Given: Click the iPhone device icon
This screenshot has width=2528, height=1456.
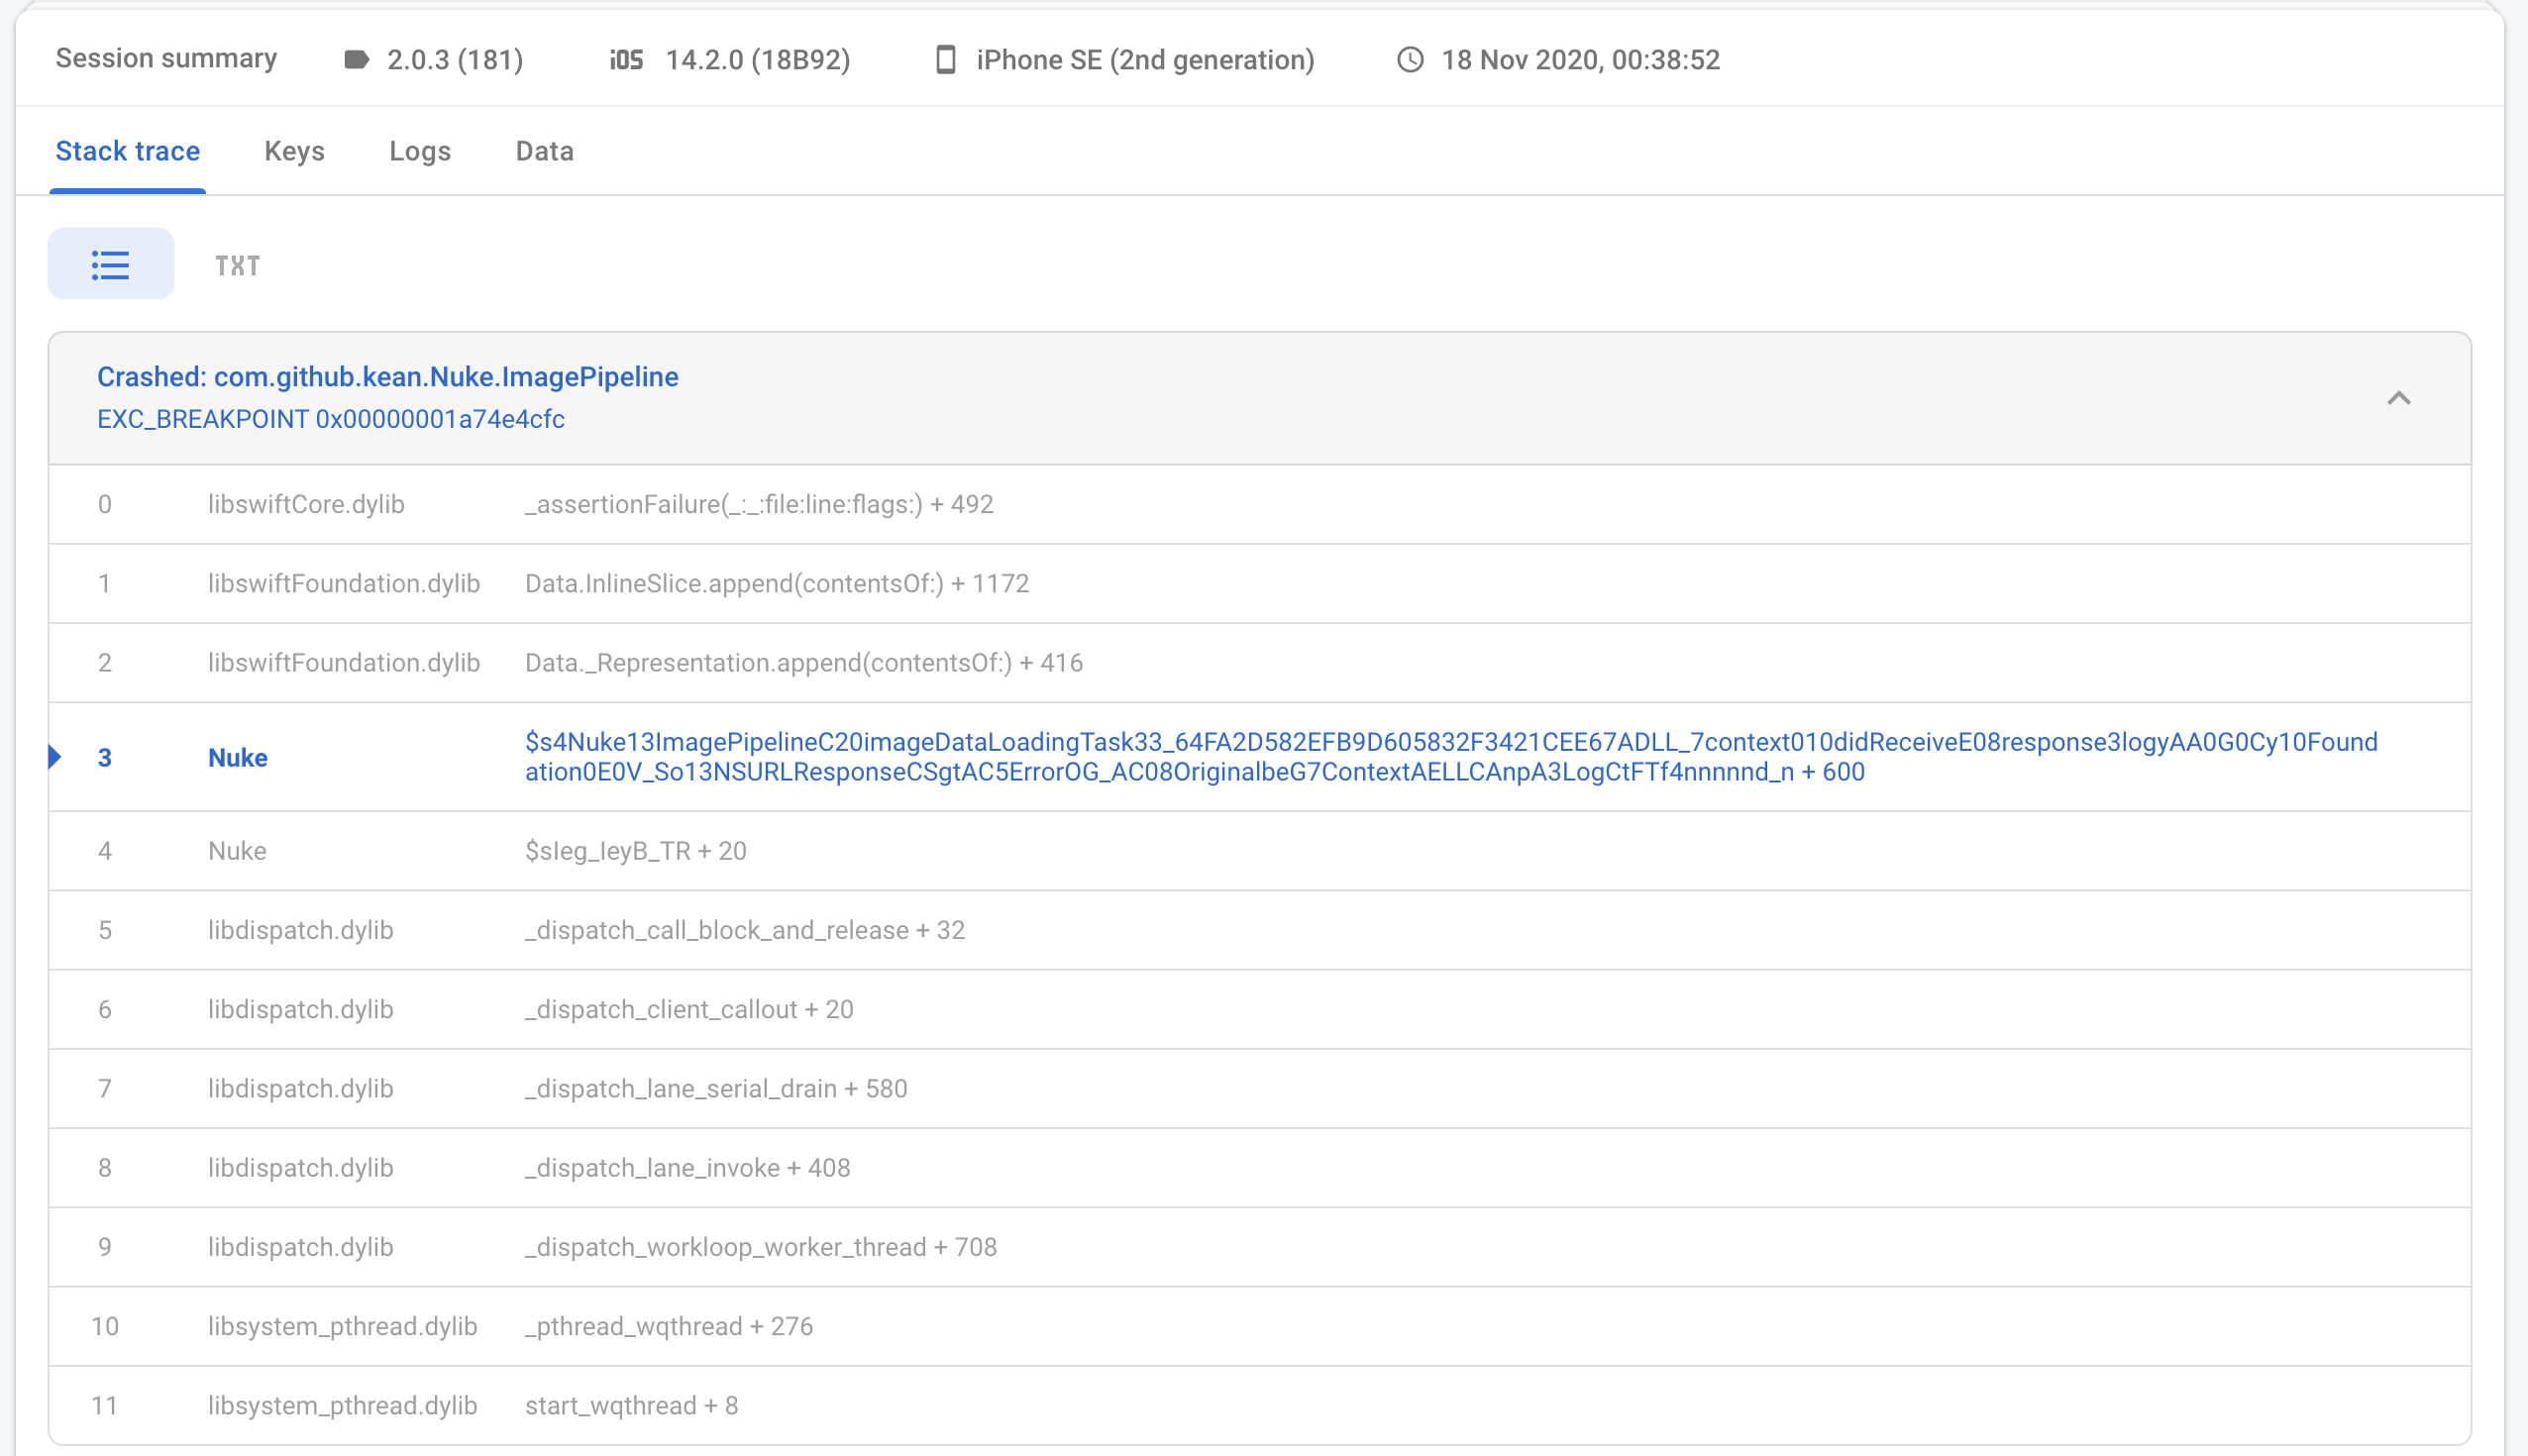Looking at the screenshot, I should click(945, 60).
